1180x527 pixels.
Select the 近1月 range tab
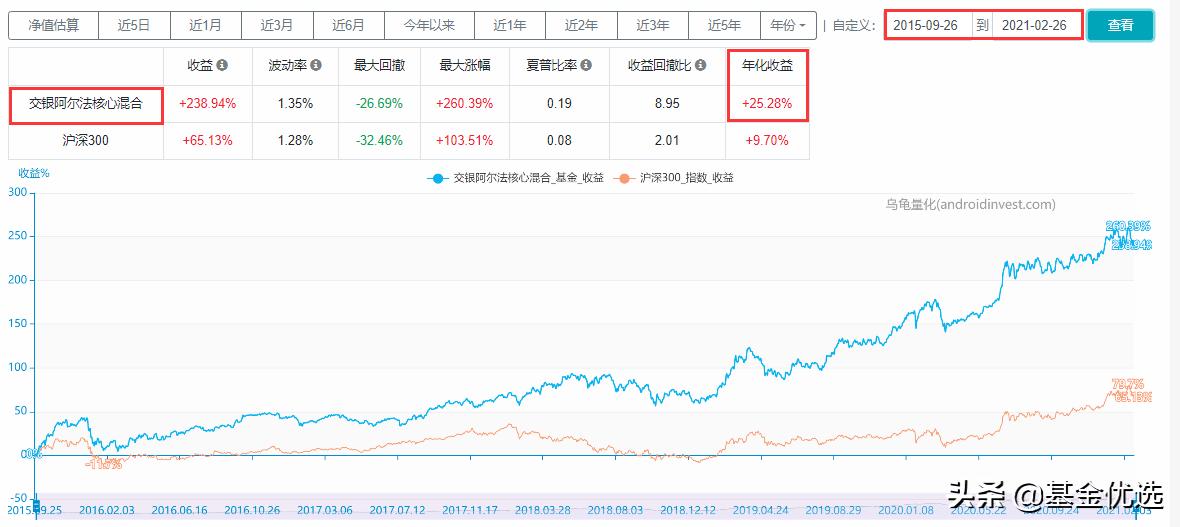tap(205, 26)
